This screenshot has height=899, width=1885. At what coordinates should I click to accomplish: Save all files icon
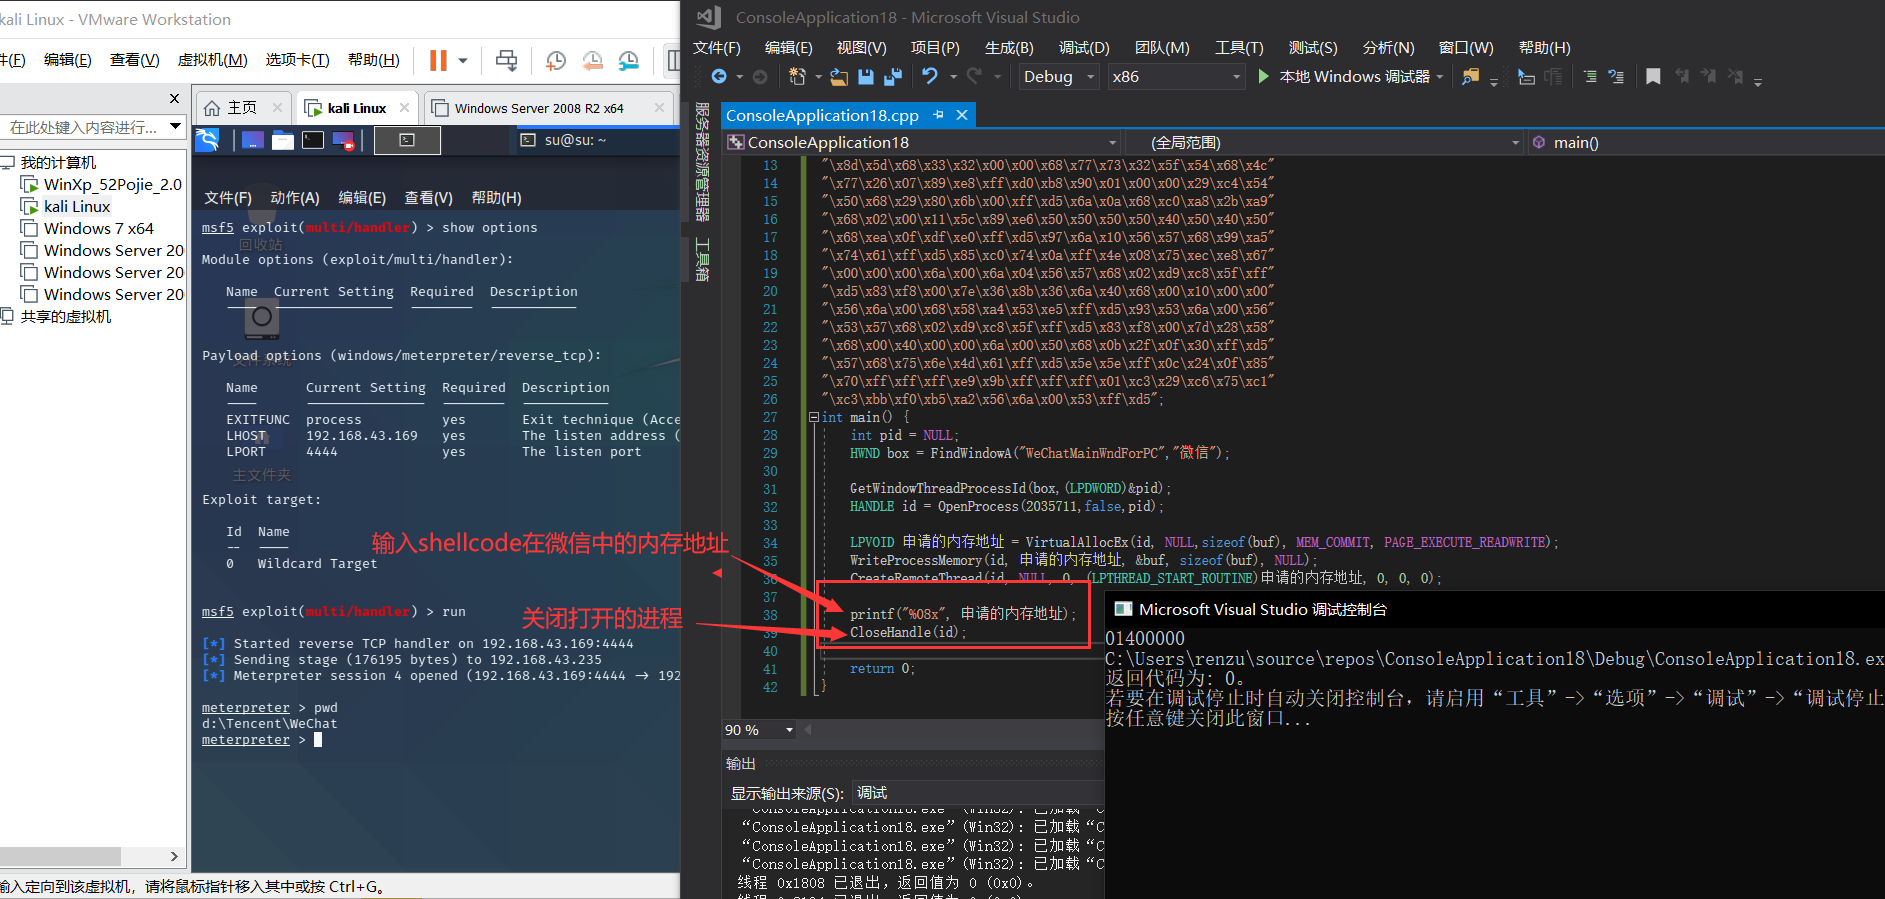893,77
